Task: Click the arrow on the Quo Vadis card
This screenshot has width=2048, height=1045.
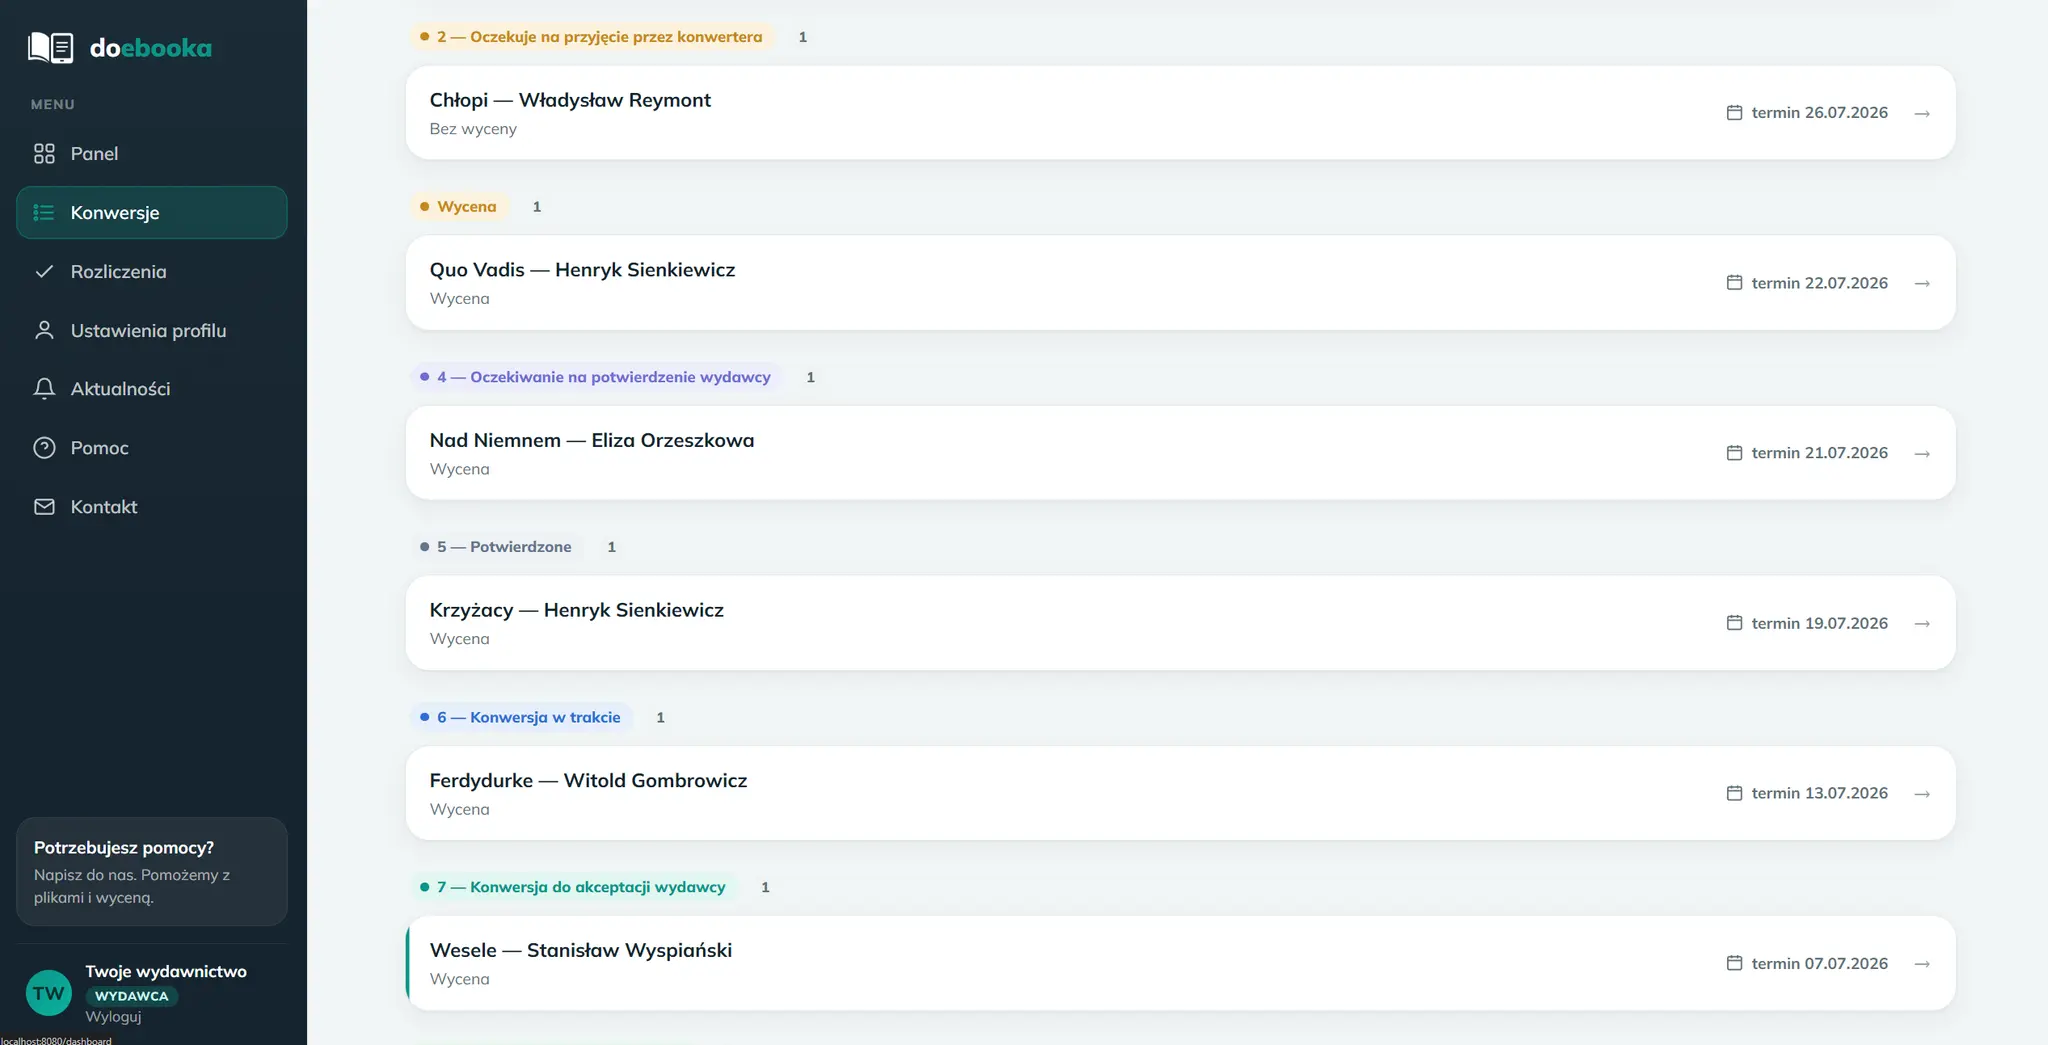Action: click(x=1922, y=283)
